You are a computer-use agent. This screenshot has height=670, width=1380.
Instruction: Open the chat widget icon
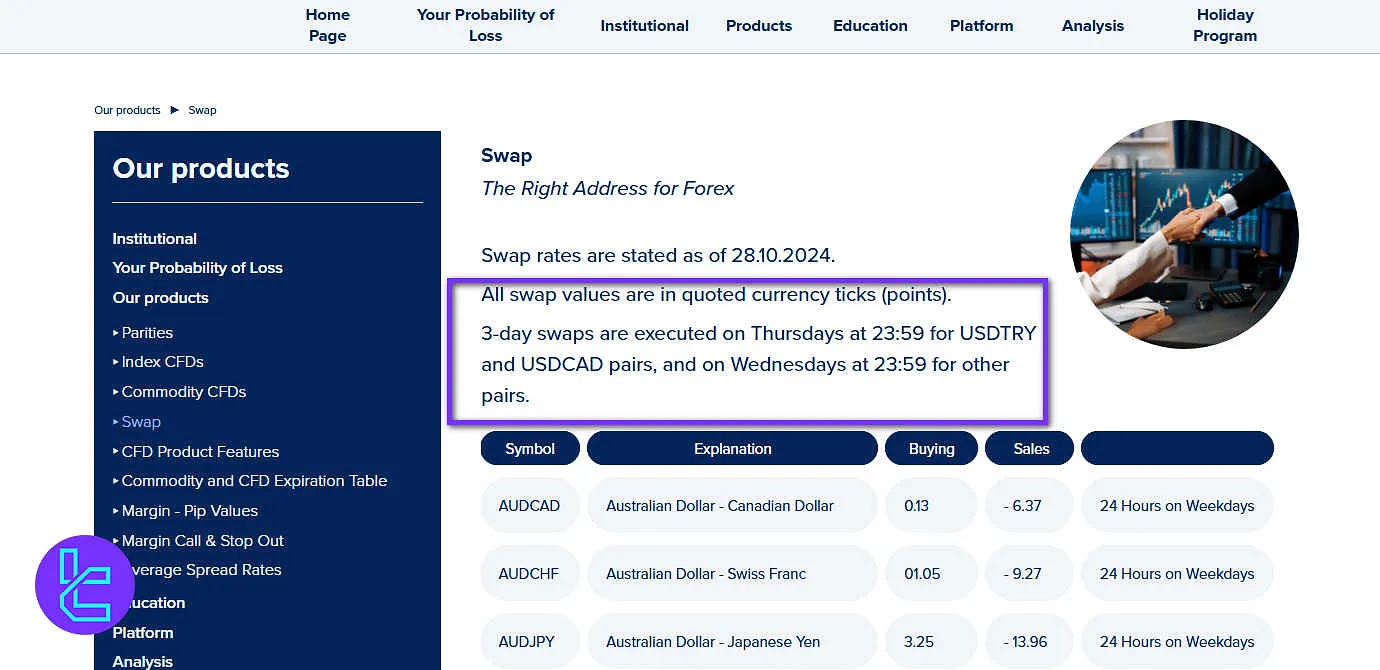[84, 585]
